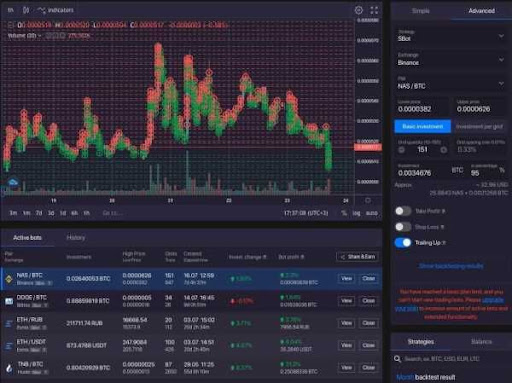Click the Share & Earn button
This screenshot has height=383, width=512.
tap(357, 257)
